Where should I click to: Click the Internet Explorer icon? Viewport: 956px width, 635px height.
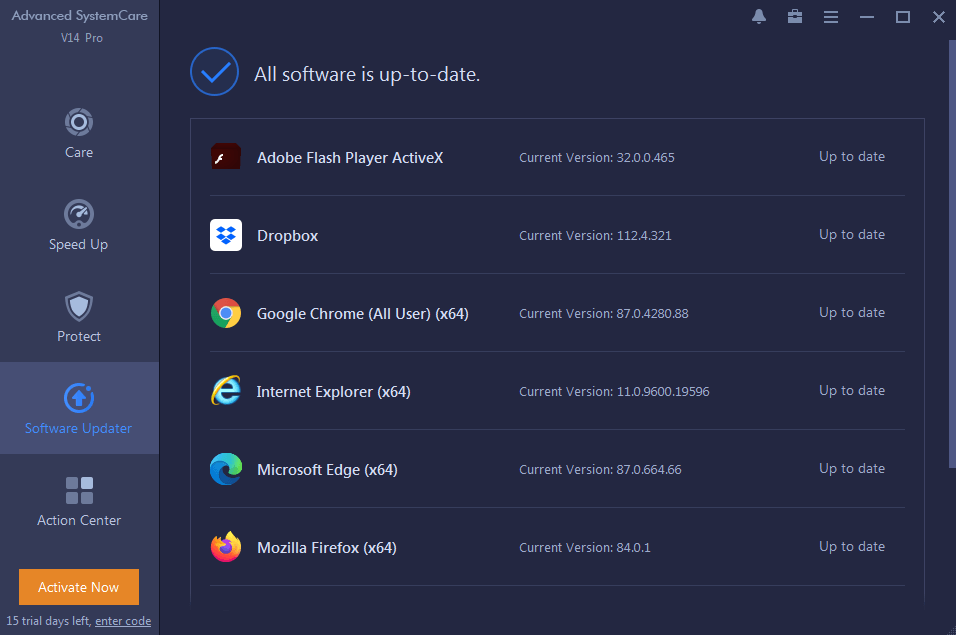click(226, 391)
